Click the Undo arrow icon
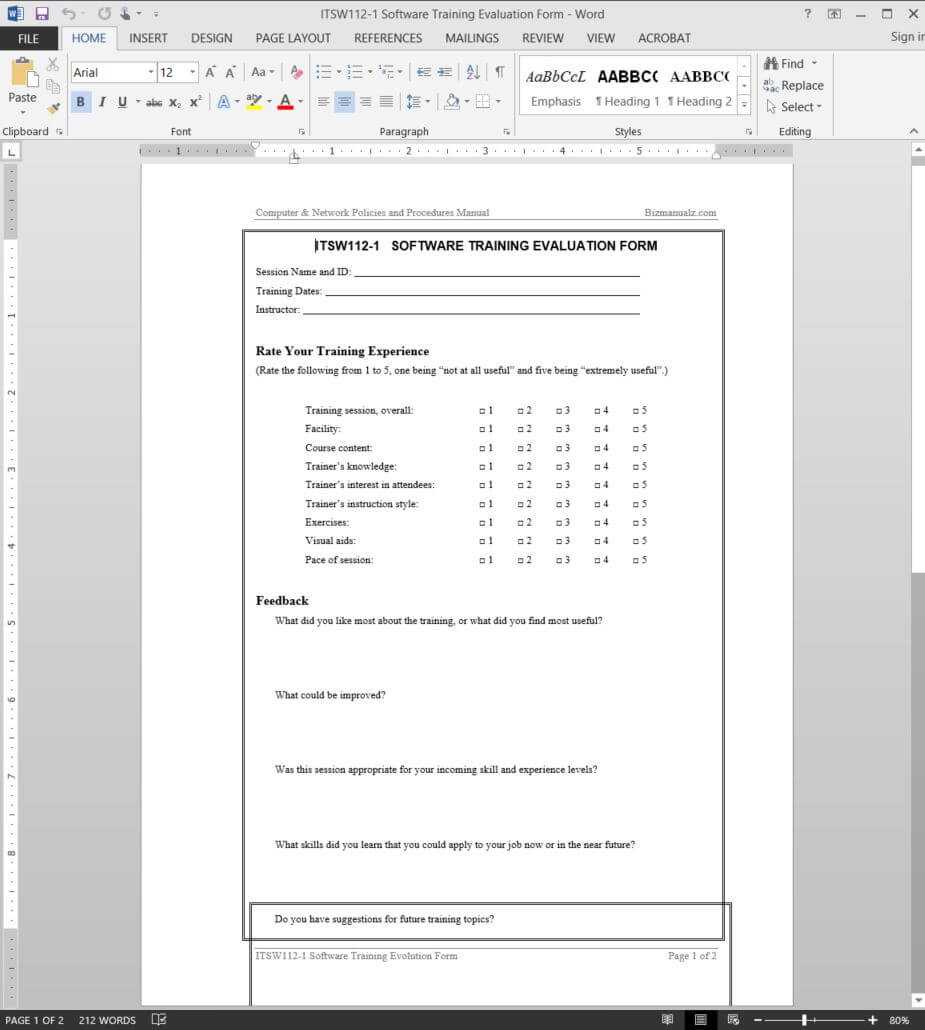This screenshot has width=925, height=1030. click(68, 13)
